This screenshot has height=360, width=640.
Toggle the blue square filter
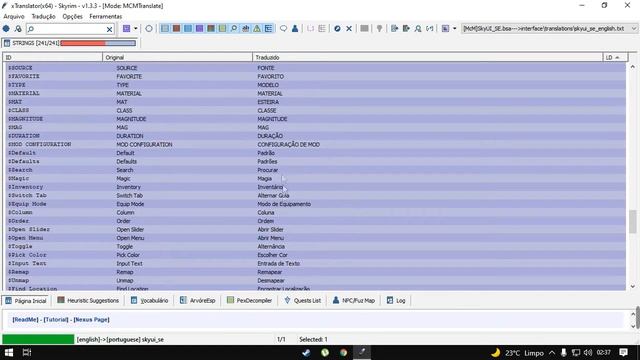pyautogui.click(x=188, y=29)
